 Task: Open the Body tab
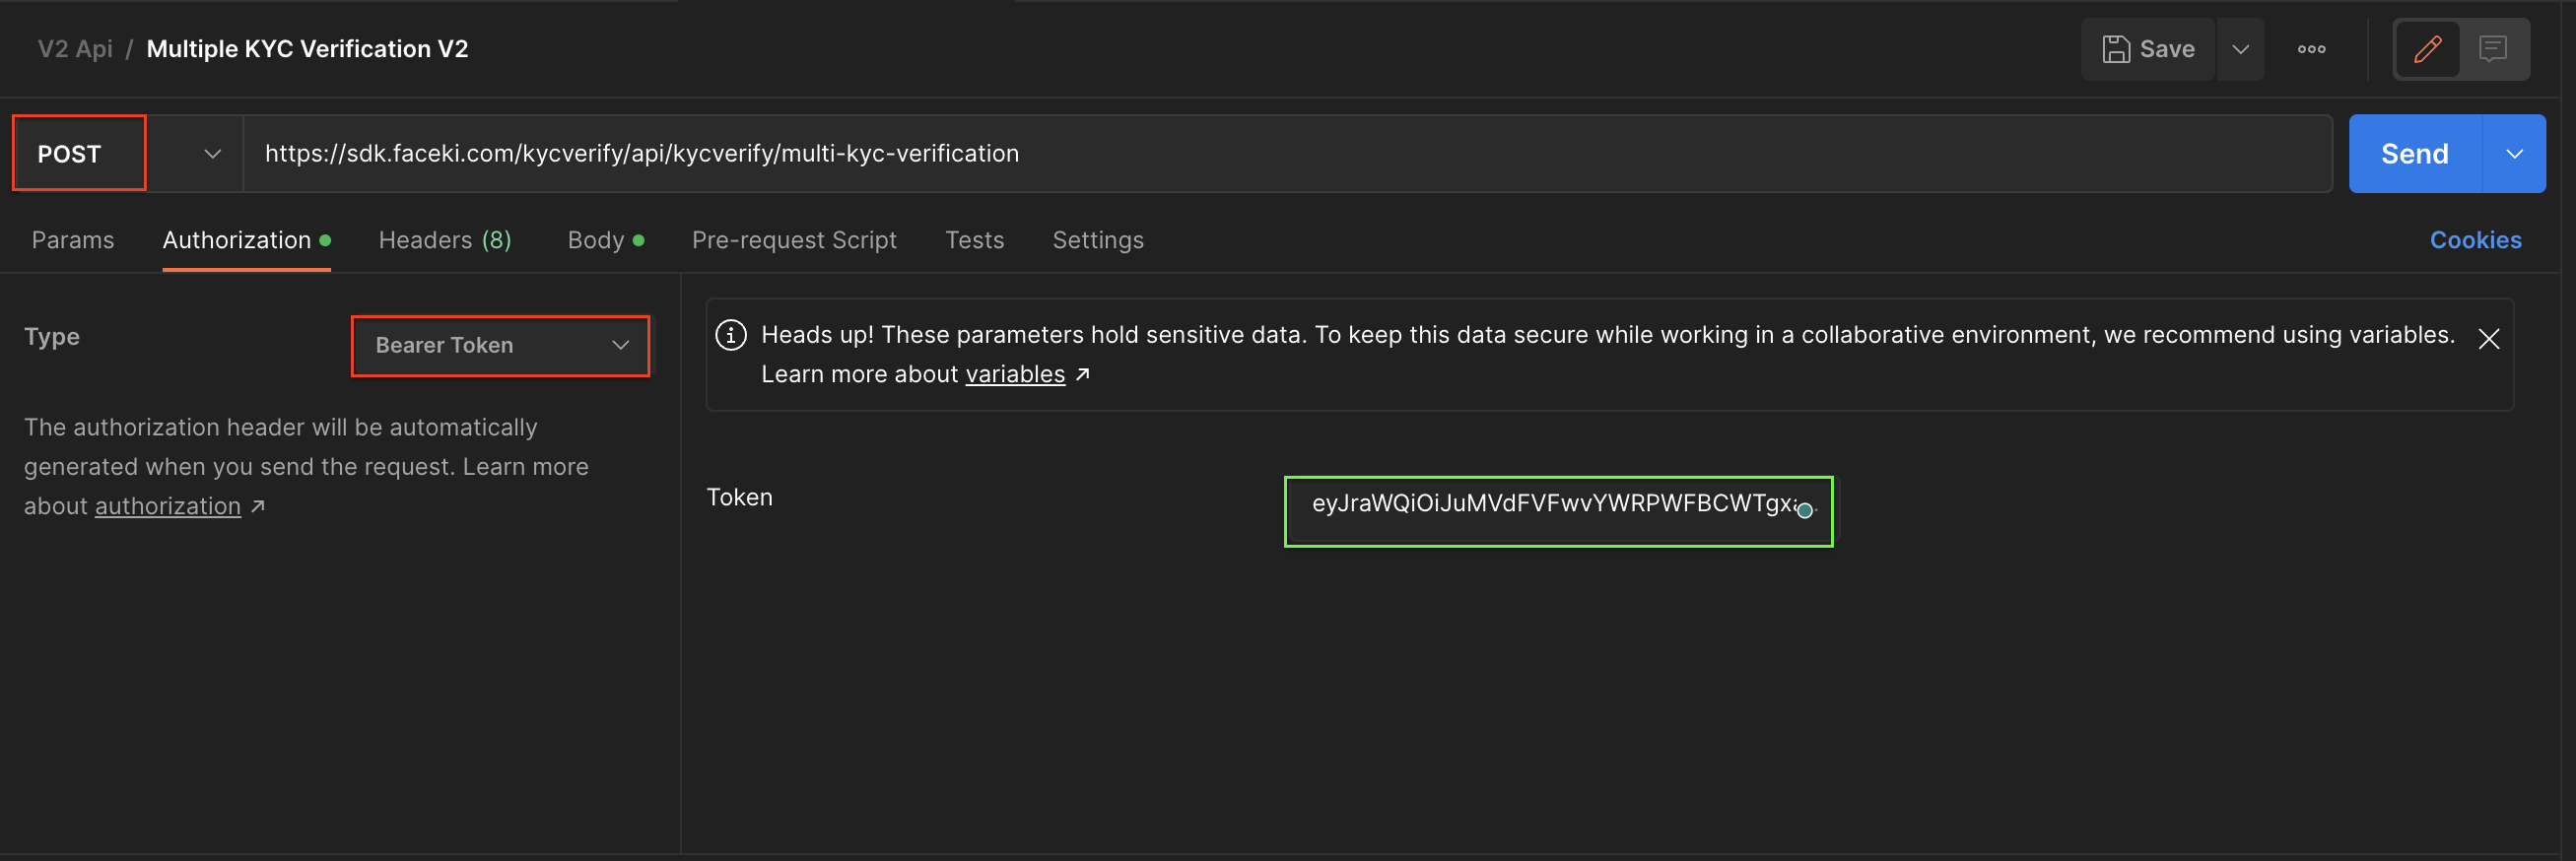coord(596,240)
